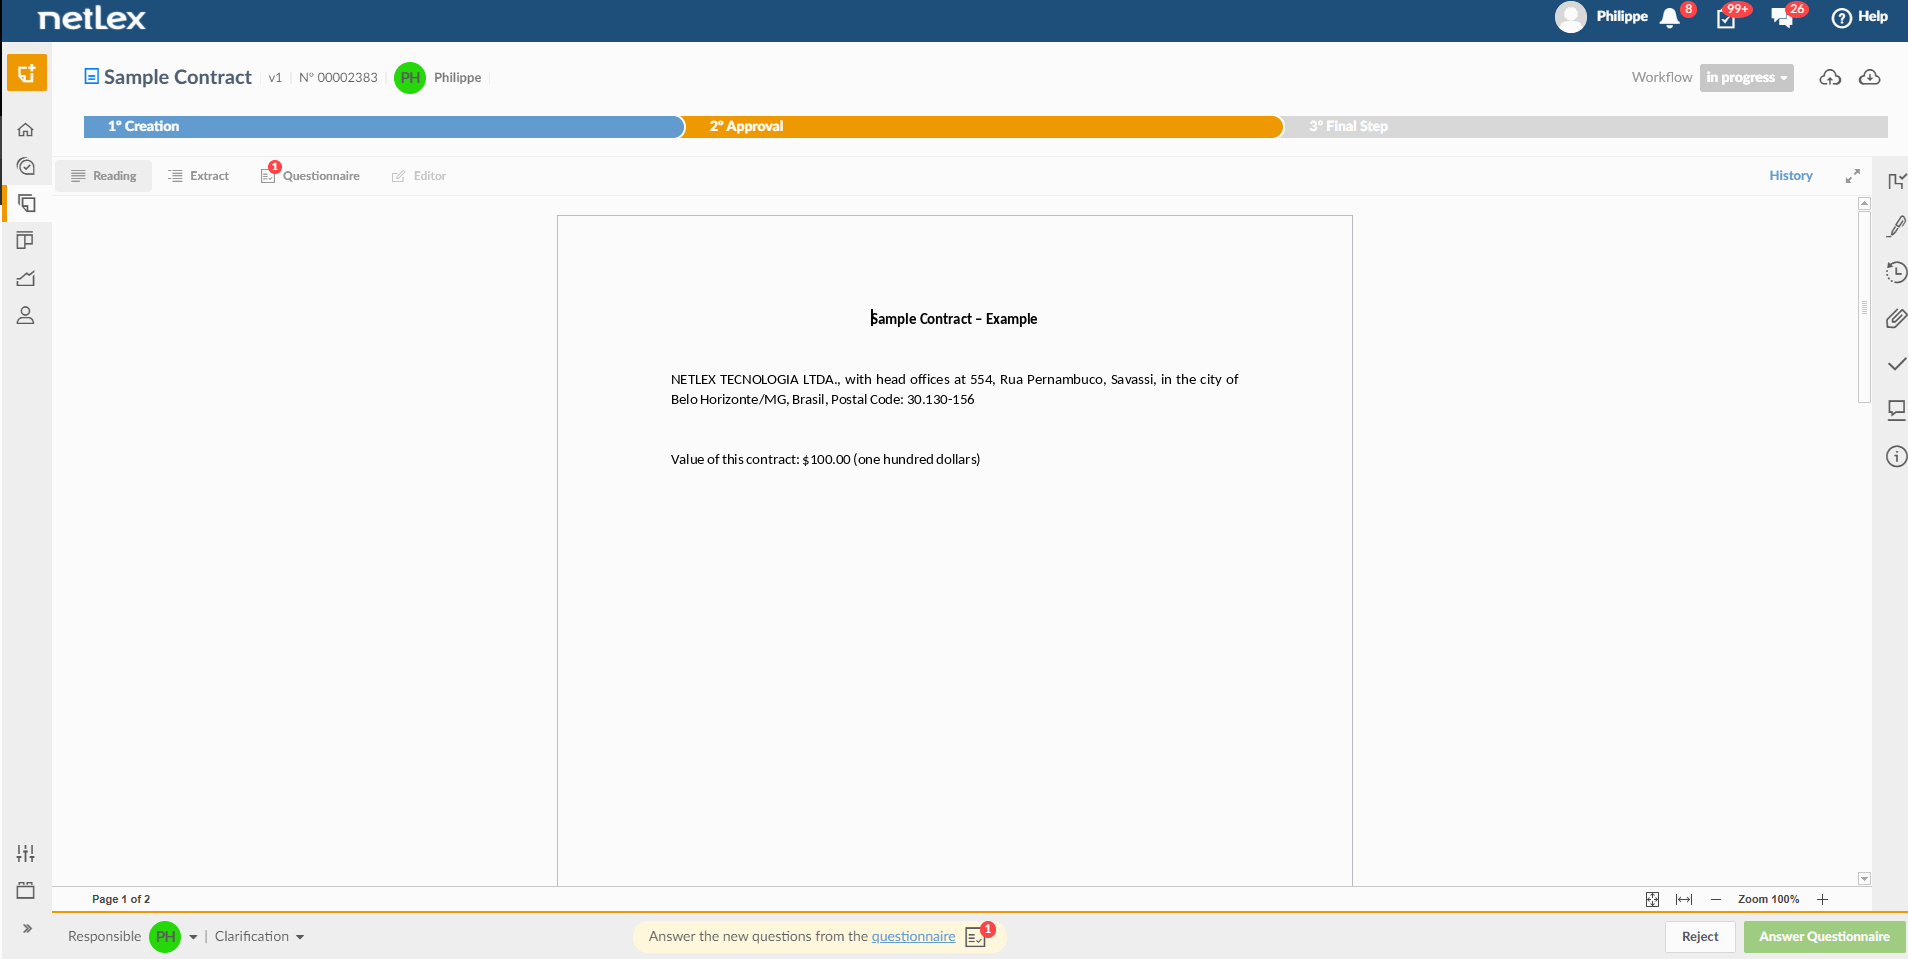Viewport: 1908px width, 959px height.
Task: Open the Help menu
Action: point(1860,17)
